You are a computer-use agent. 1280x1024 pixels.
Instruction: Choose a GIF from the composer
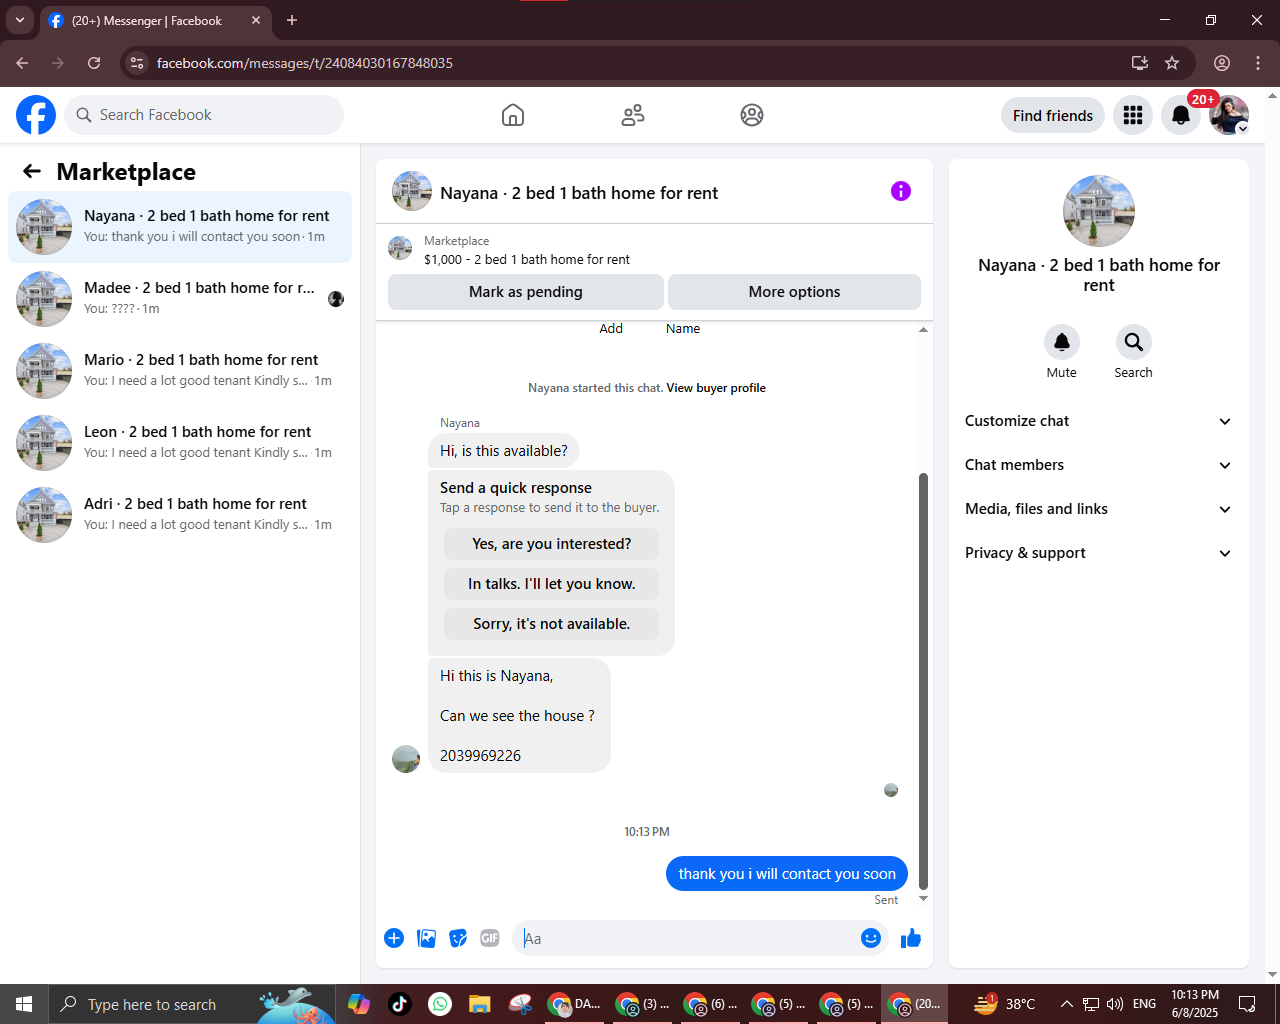click(x=490, y=938)
